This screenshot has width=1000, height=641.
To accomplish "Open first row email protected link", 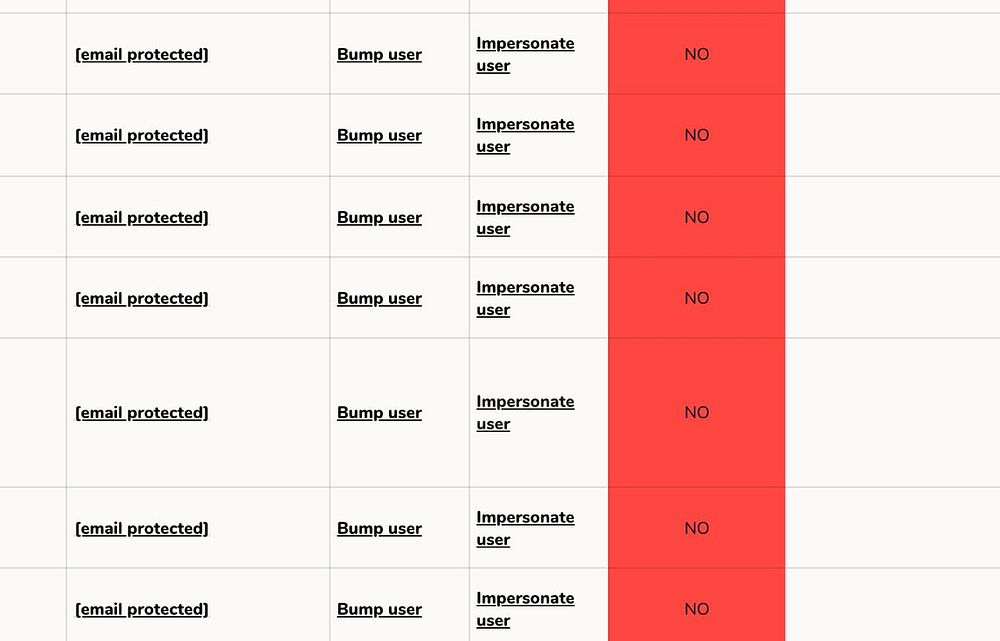I will point(142,55).
